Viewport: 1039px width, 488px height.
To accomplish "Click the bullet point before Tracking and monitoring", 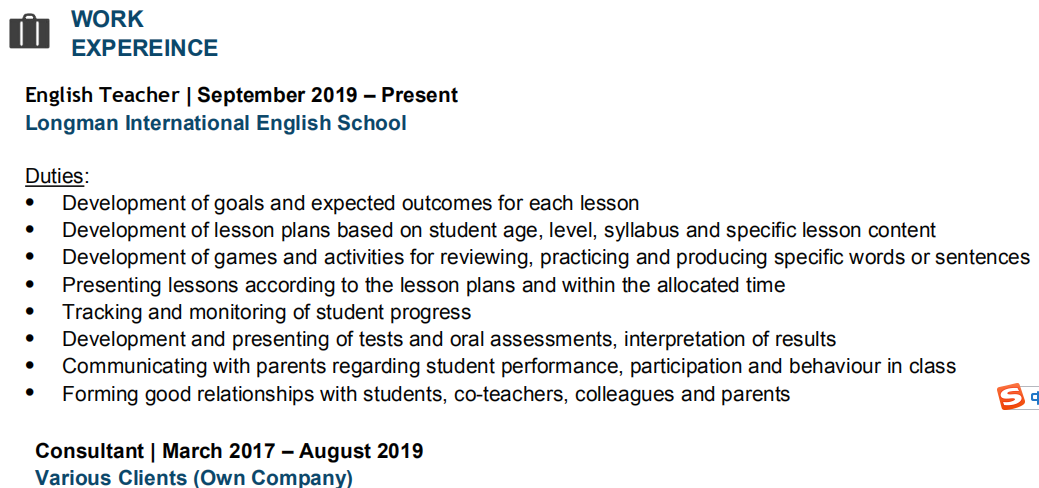I will tap(30, 312).
